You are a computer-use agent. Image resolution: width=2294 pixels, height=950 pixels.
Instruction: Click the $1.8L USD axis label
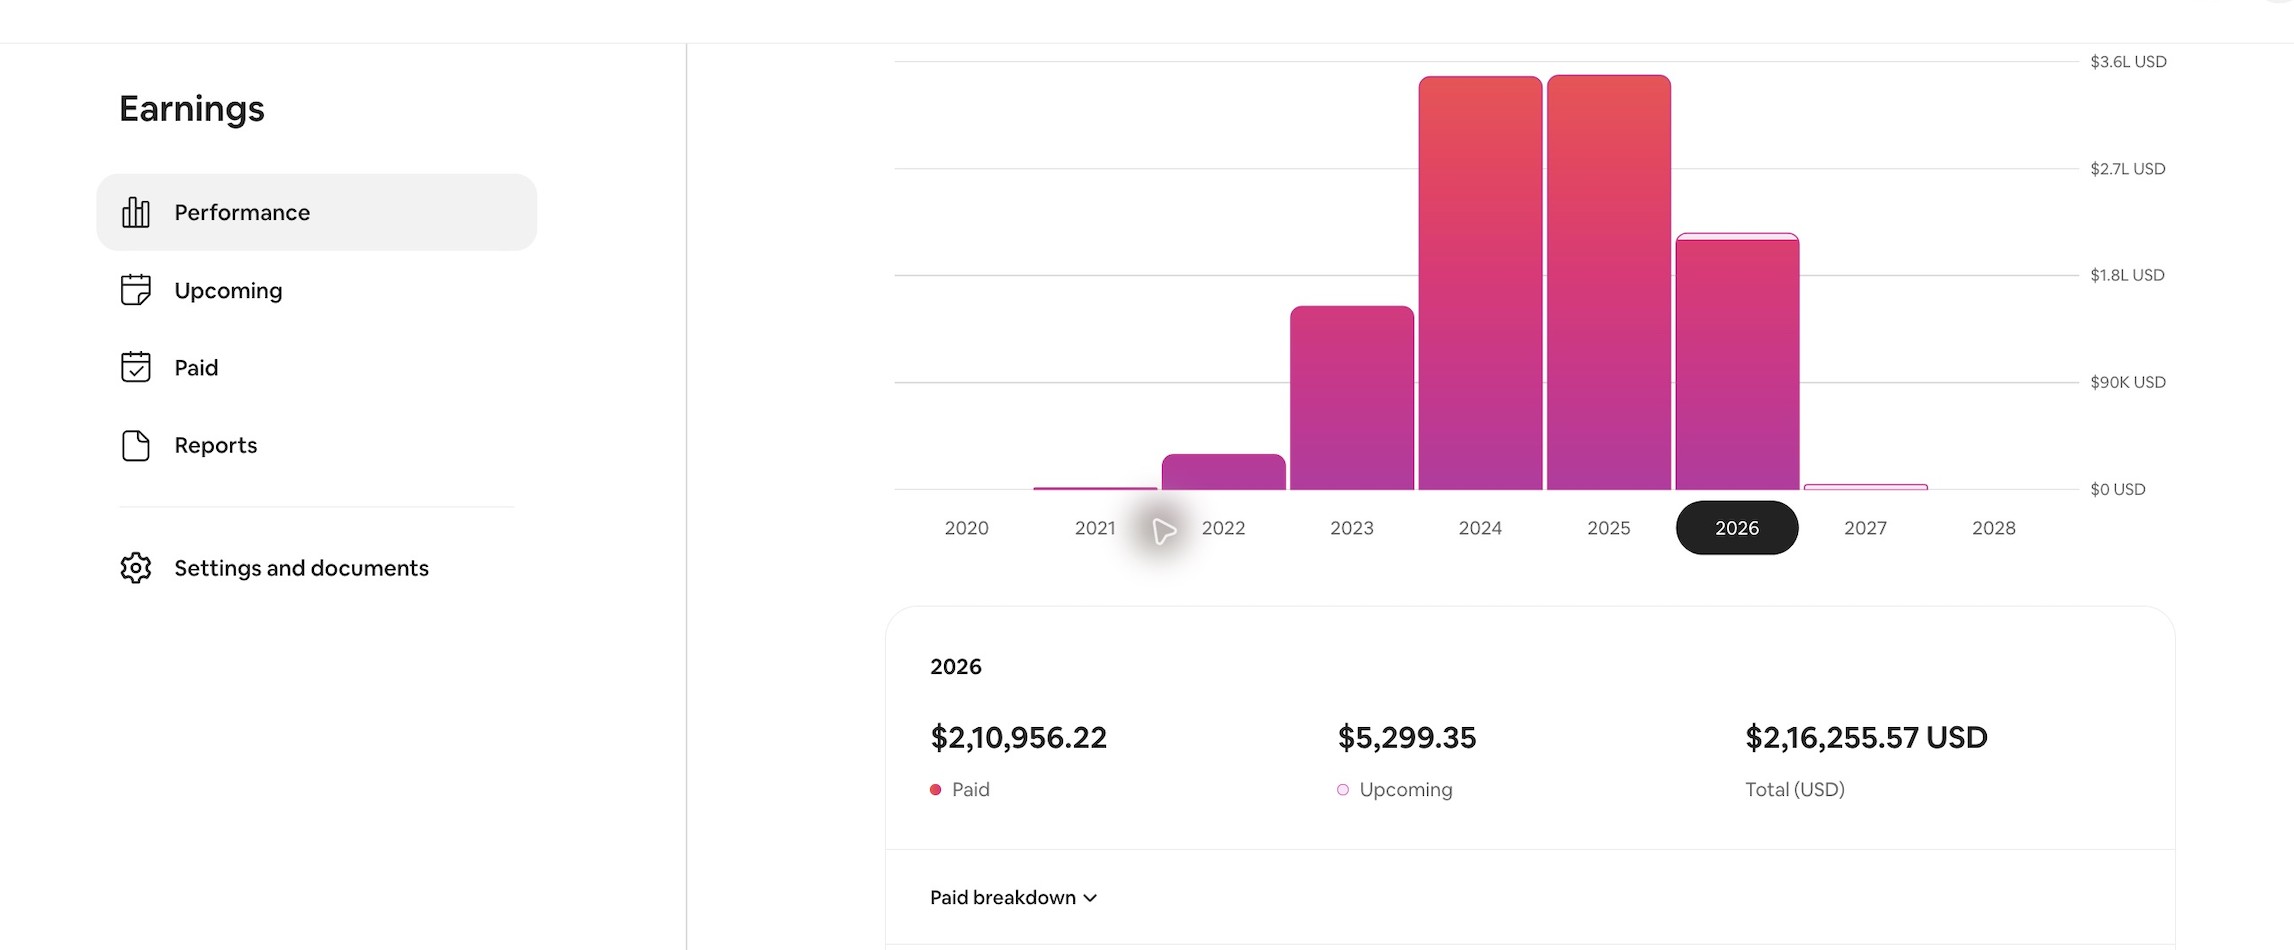[x=2127, y=275]
